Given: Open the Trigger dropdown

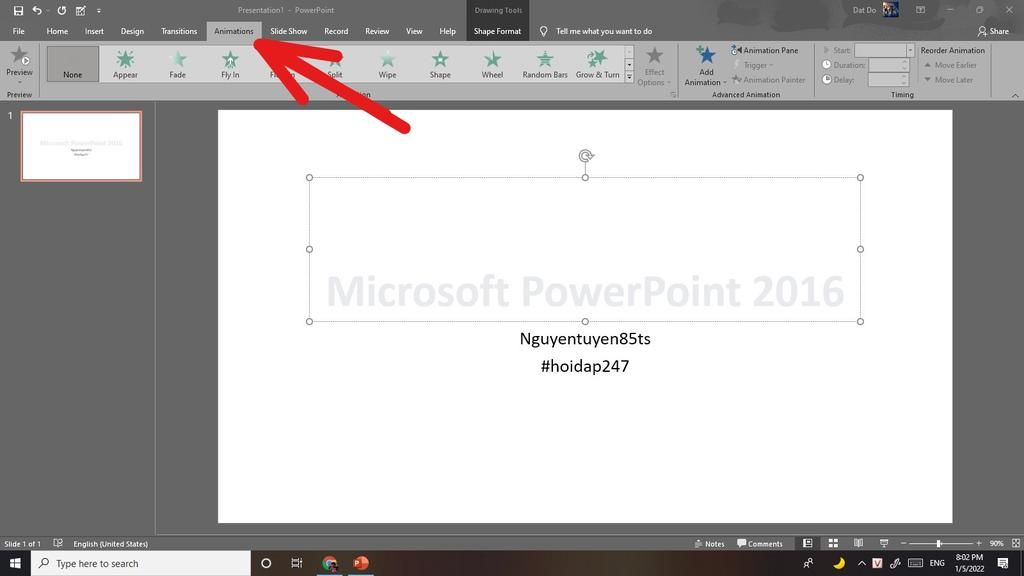Looking at the screenshot, I should tap(754, 65).
